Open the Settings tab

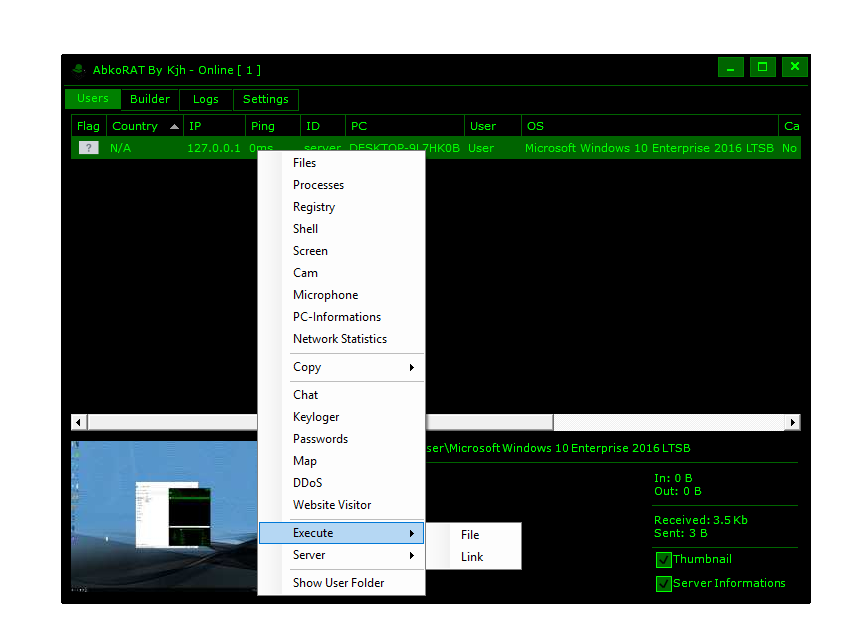coord(266,99)
